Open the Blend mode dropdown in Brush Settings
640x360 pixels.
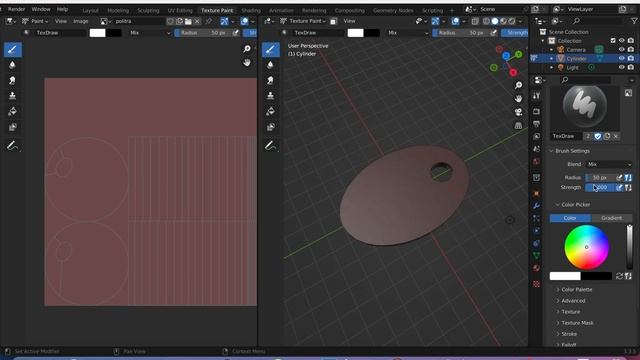(x=609, y=164)
